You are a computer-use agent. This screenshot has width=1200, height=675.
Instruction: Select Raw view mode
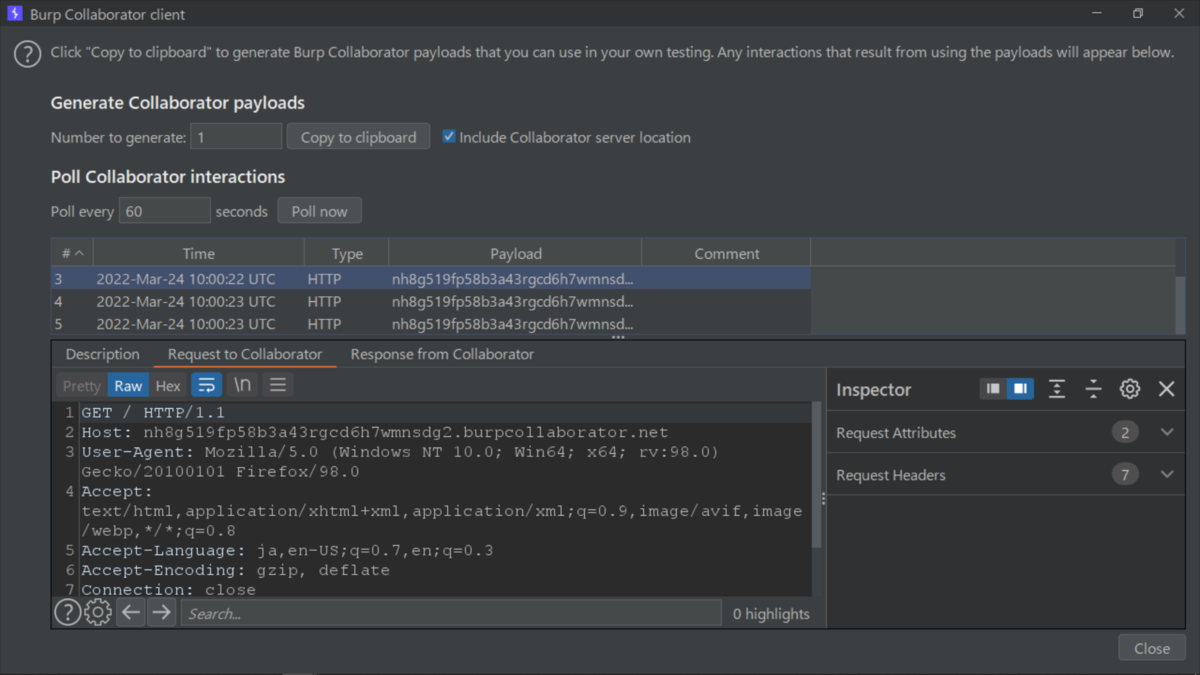[x=128, y=385]
